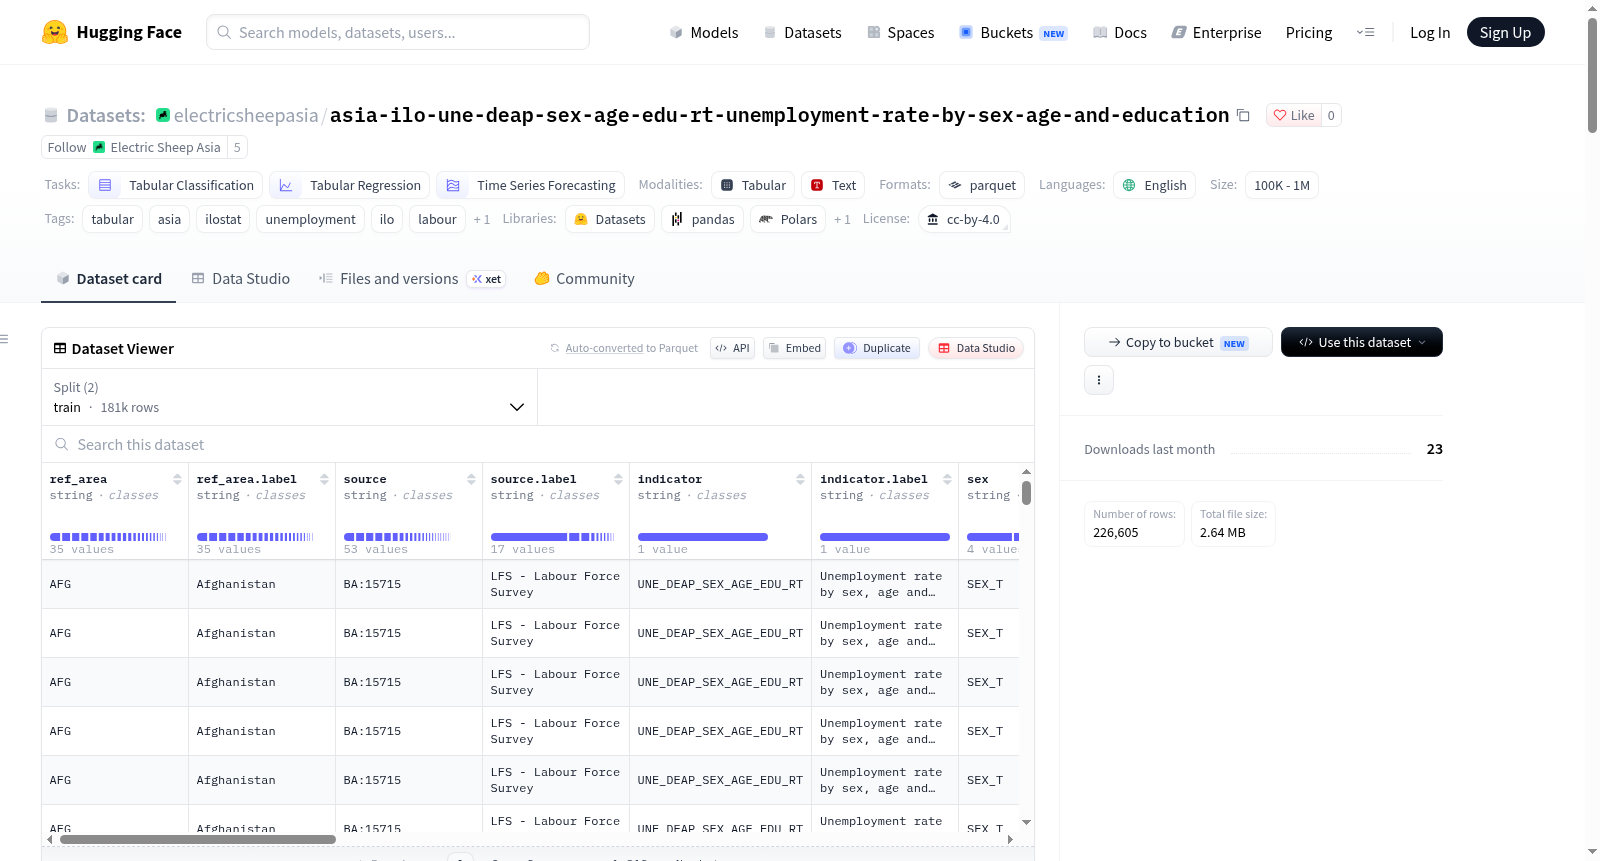
Task: Switch to the Community tab
Action: [x=584, y=279]
